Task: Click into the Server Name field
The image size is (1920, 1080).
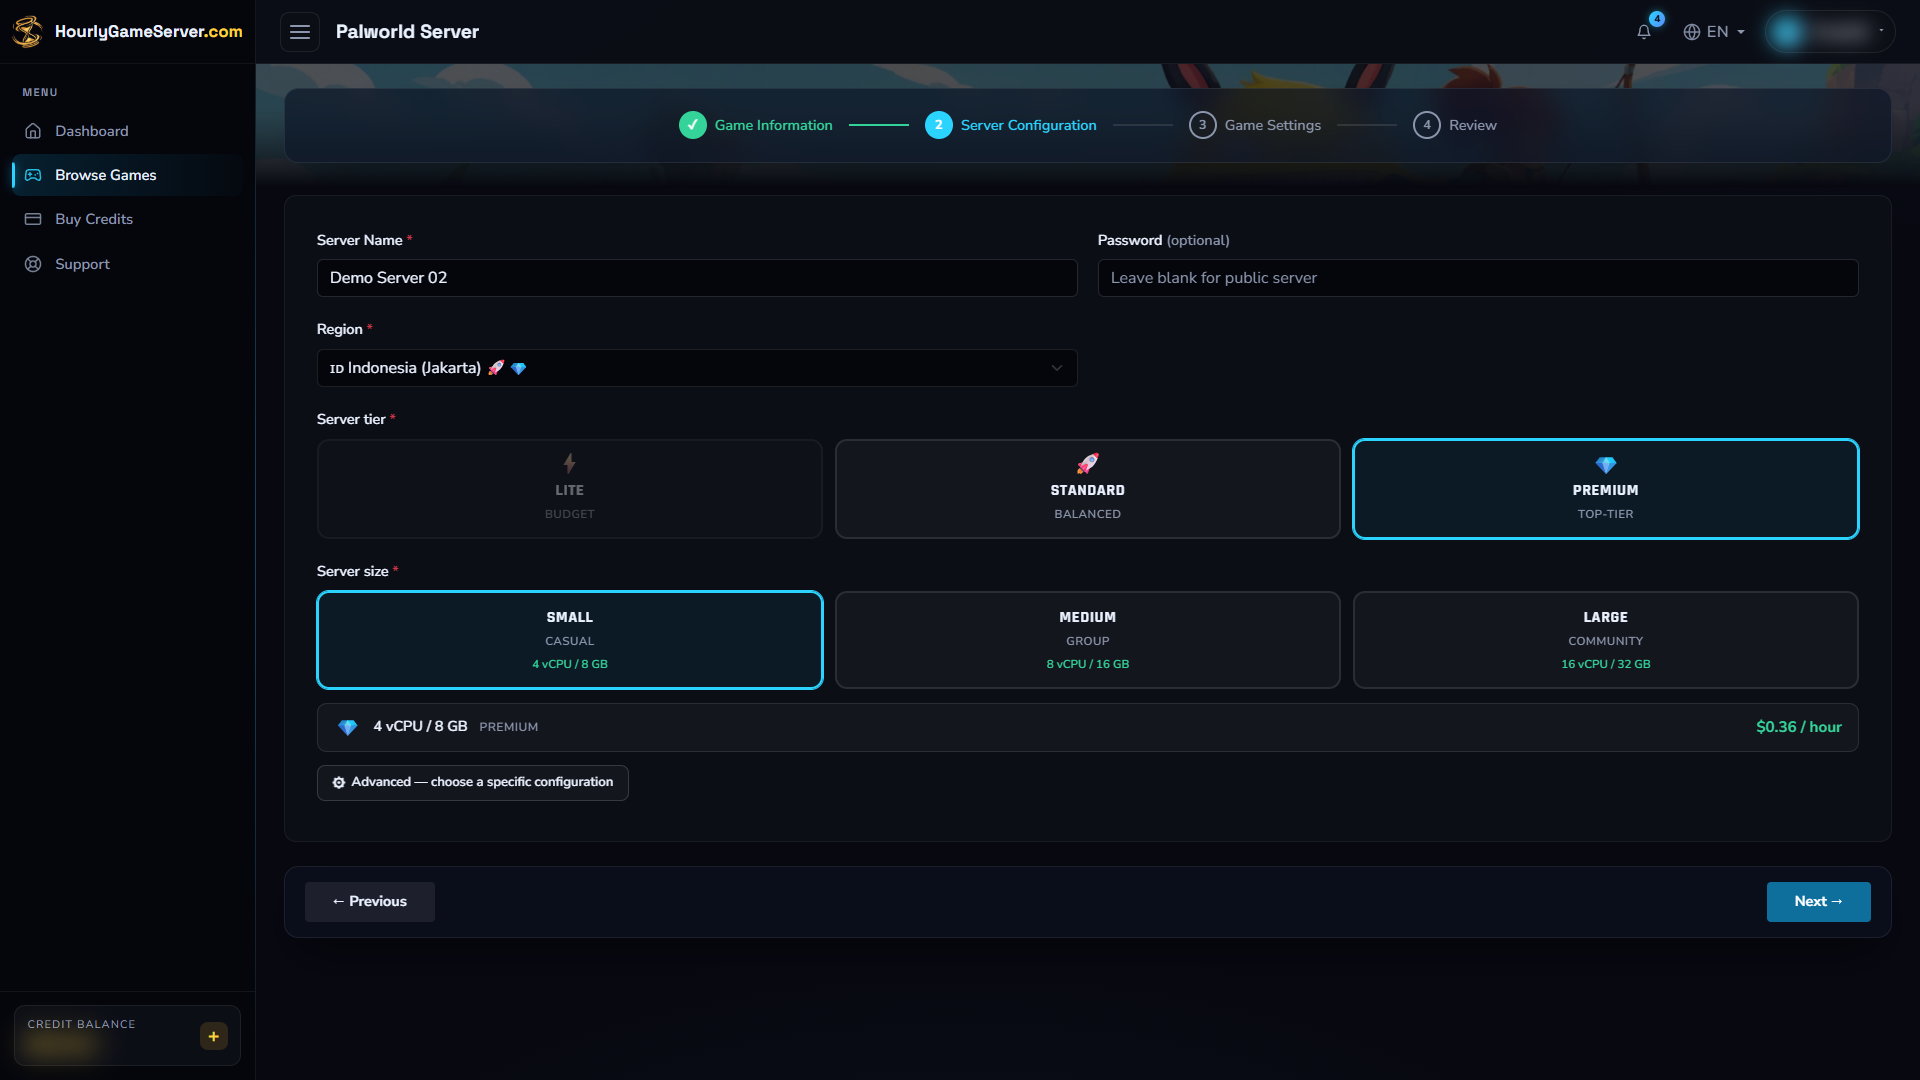Action: [x=696, y=278]
